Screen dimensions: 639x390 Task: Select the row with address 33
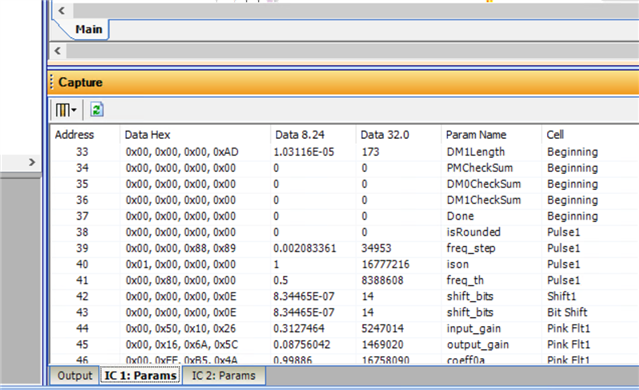click(345, 152)
